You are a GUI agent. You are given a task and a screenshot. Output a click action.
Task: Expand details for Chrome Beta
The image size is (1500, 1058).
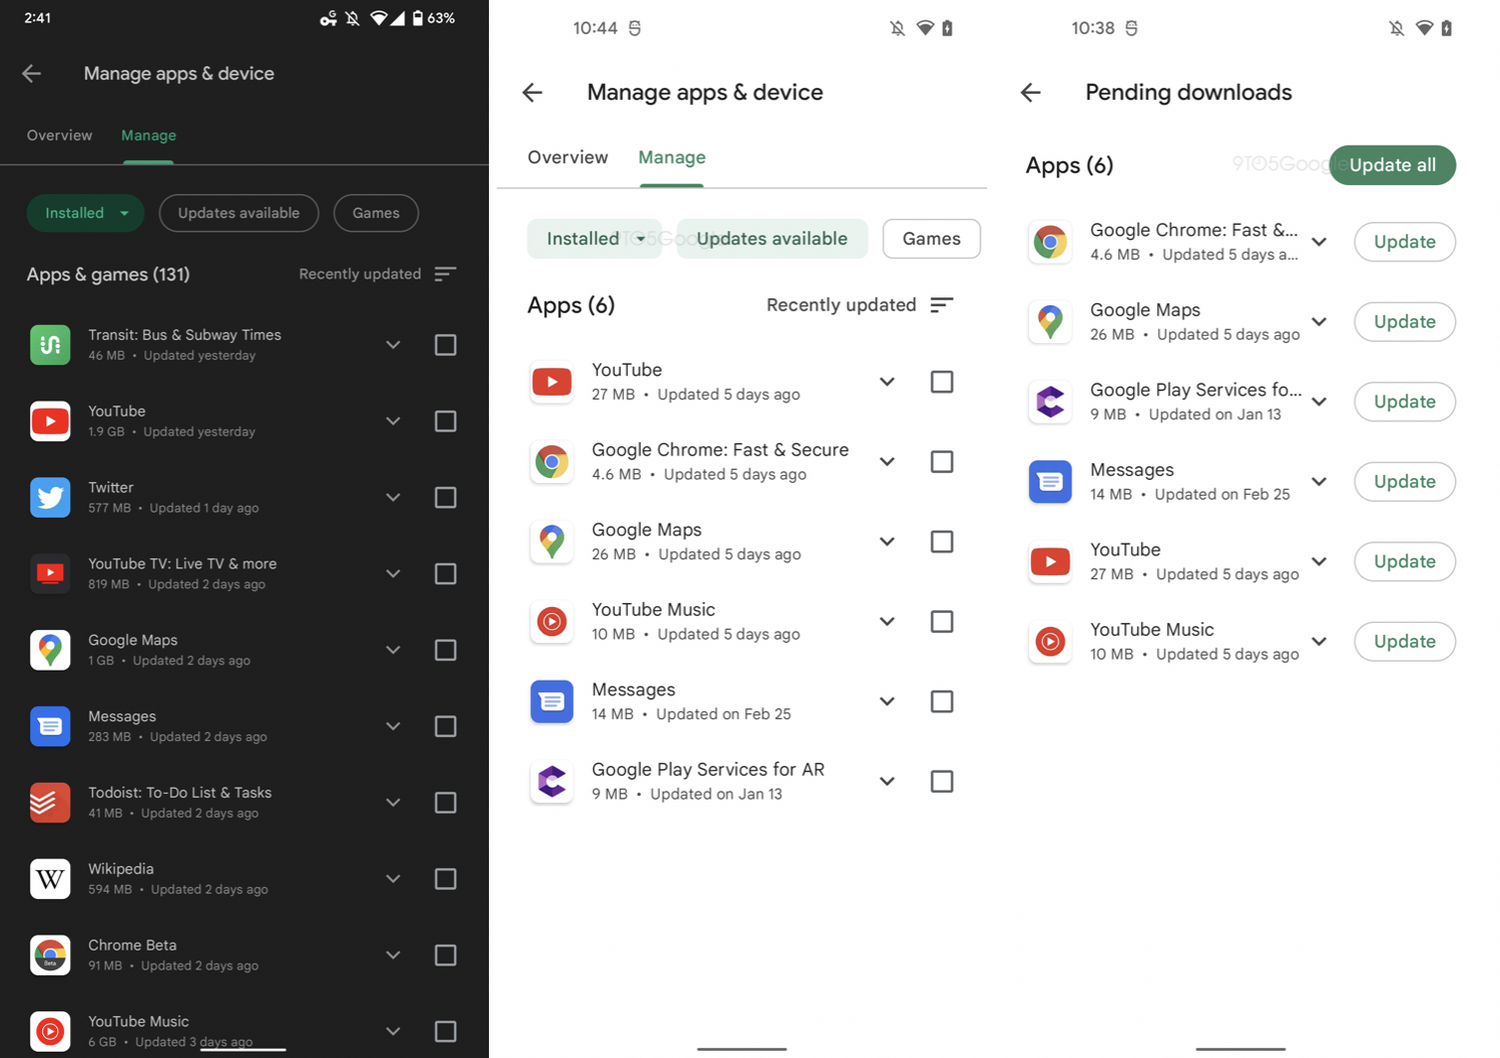[393, 955]
